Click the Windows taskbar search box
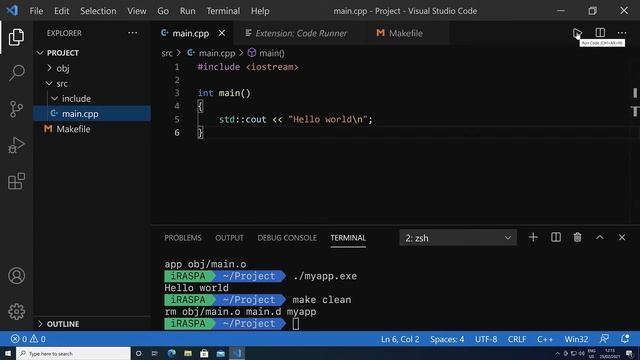640x360 pixels. [x=73, y=353]
